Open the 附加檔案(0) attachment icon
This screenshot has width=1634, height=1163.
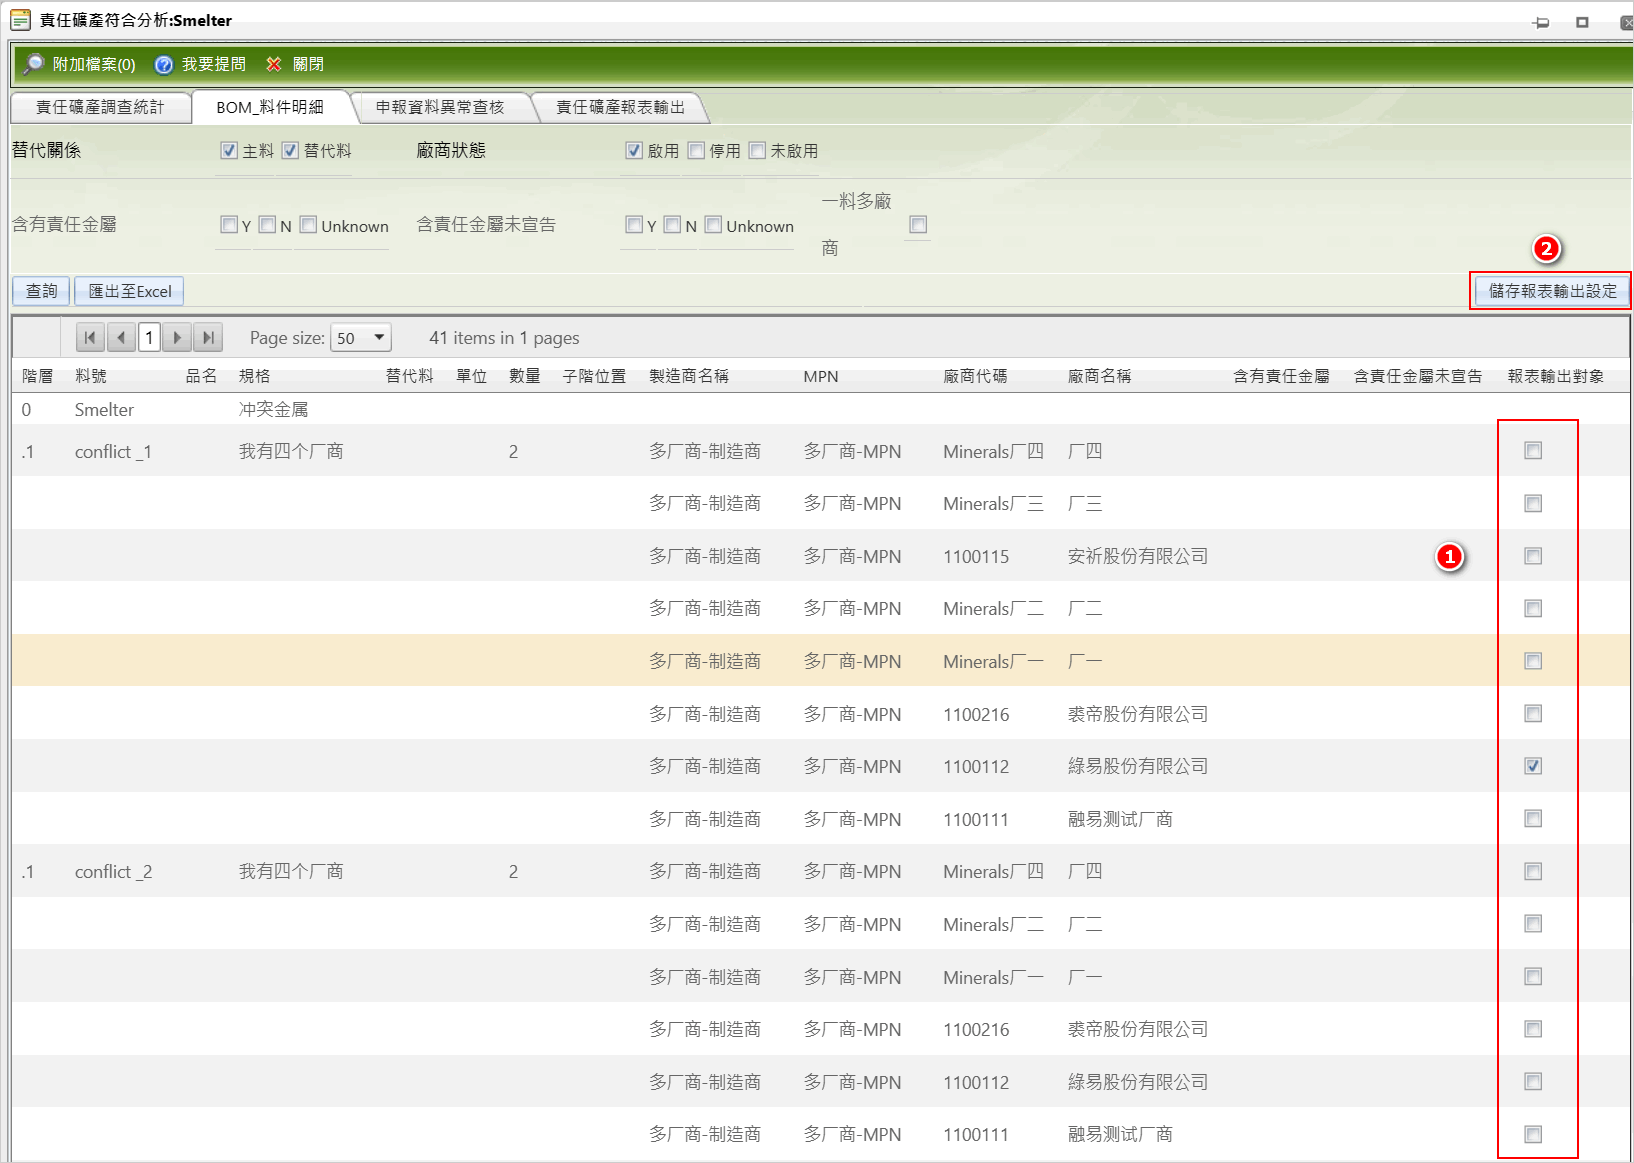pyautogui.click(x=34, y=64)
